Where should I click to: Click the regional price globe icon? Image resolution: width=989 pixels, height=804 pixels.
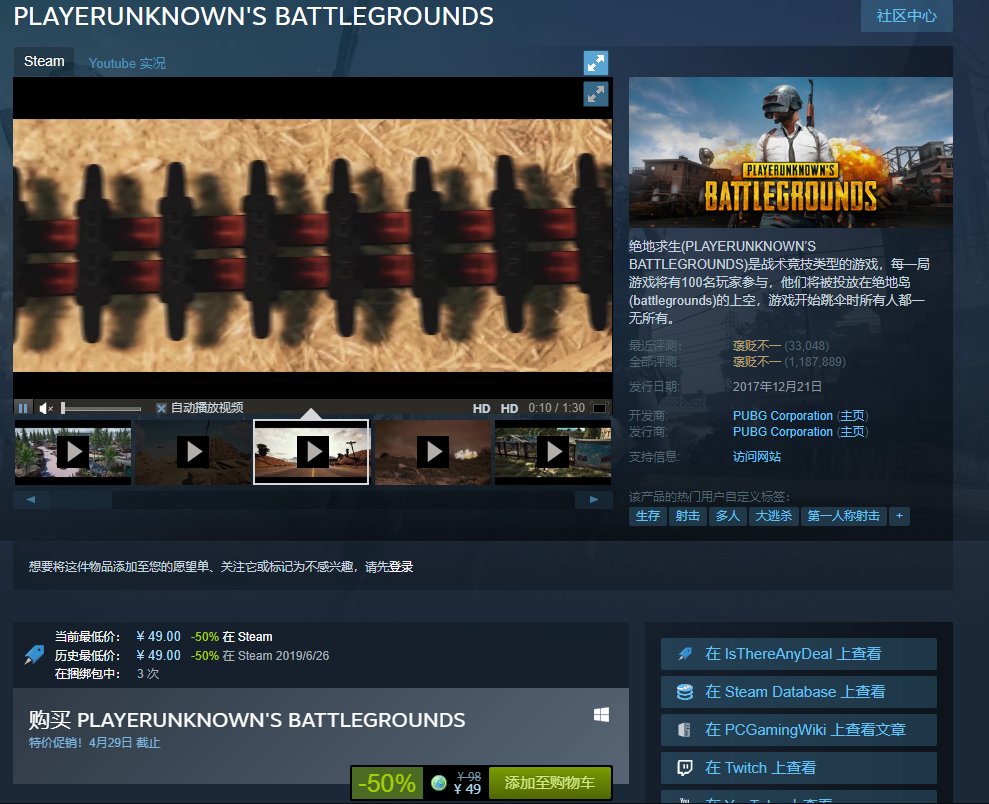coord(439,783)
